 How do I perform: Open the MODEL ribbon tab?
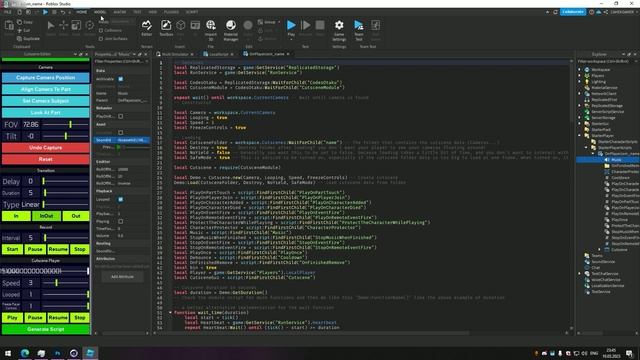pyautogui.click(x=100, y=12)
